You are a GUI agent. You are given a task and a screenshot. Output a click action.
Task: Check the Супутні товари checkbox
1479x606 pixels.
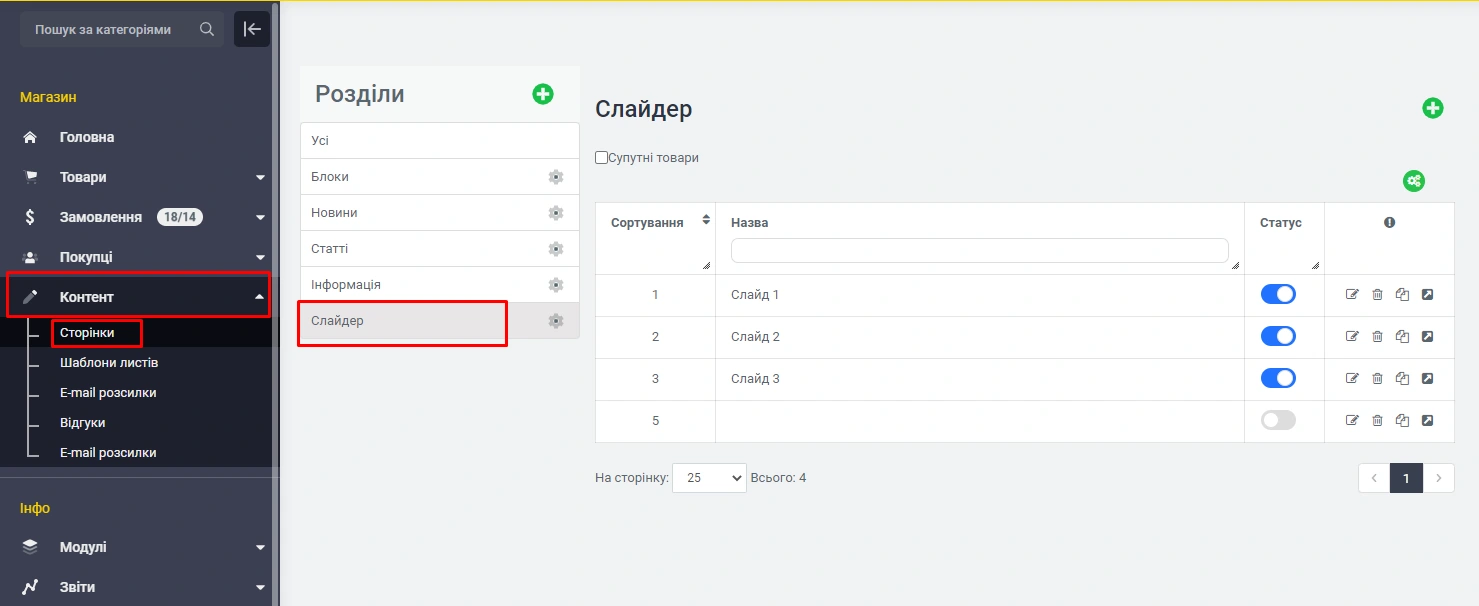click(601, 157)
